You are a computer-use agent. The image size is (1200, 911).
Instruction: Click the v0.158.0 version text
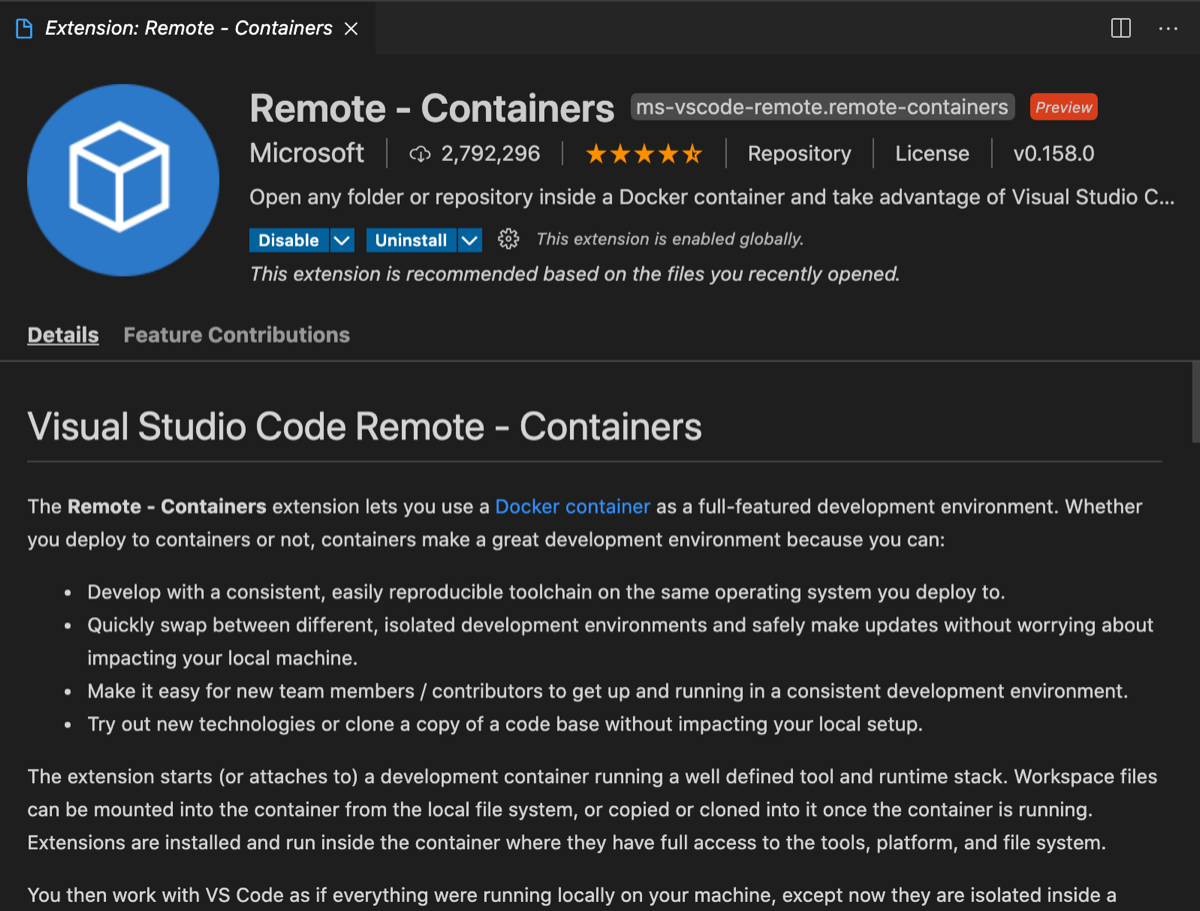click(x=1053, y=154)
